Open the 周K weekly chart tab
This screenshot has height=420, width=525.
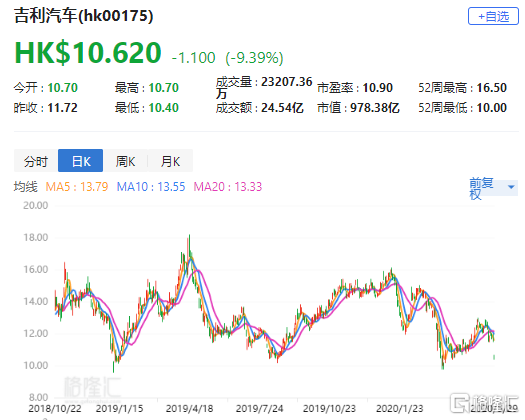tap(125, 161)
